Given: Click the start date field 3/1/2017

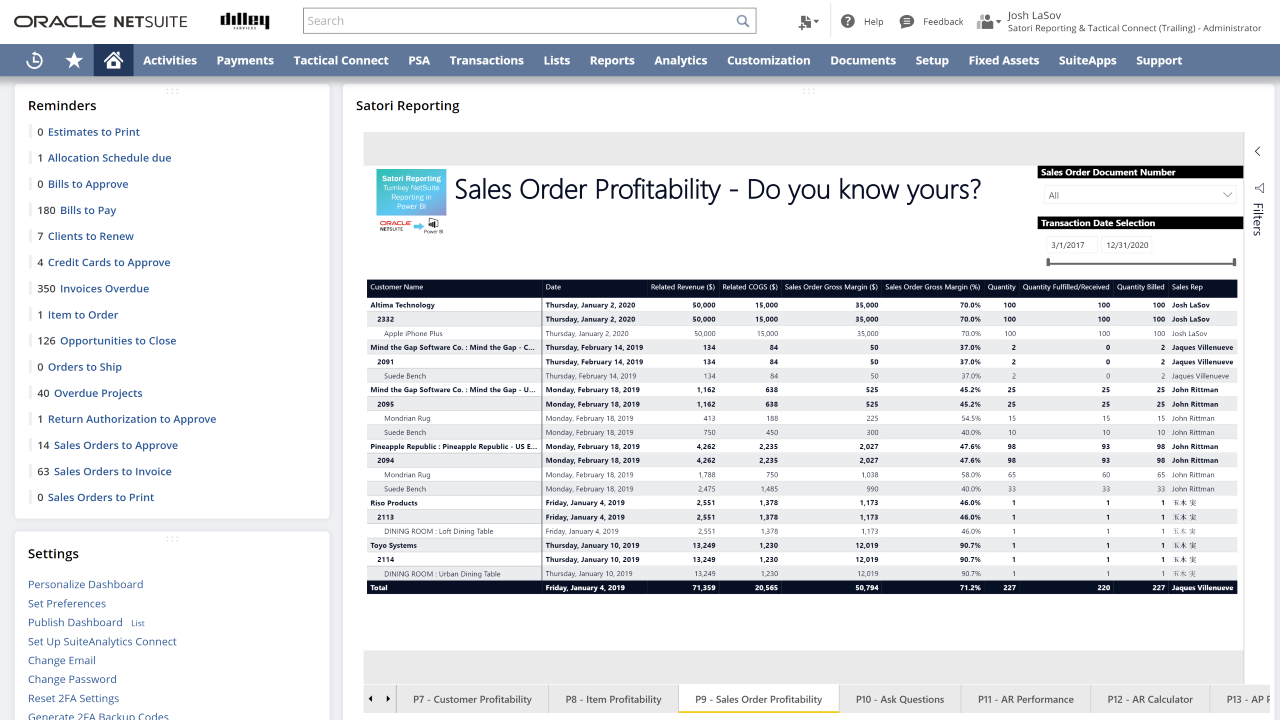Looking at the screenshot, I should coord(1069,245).
